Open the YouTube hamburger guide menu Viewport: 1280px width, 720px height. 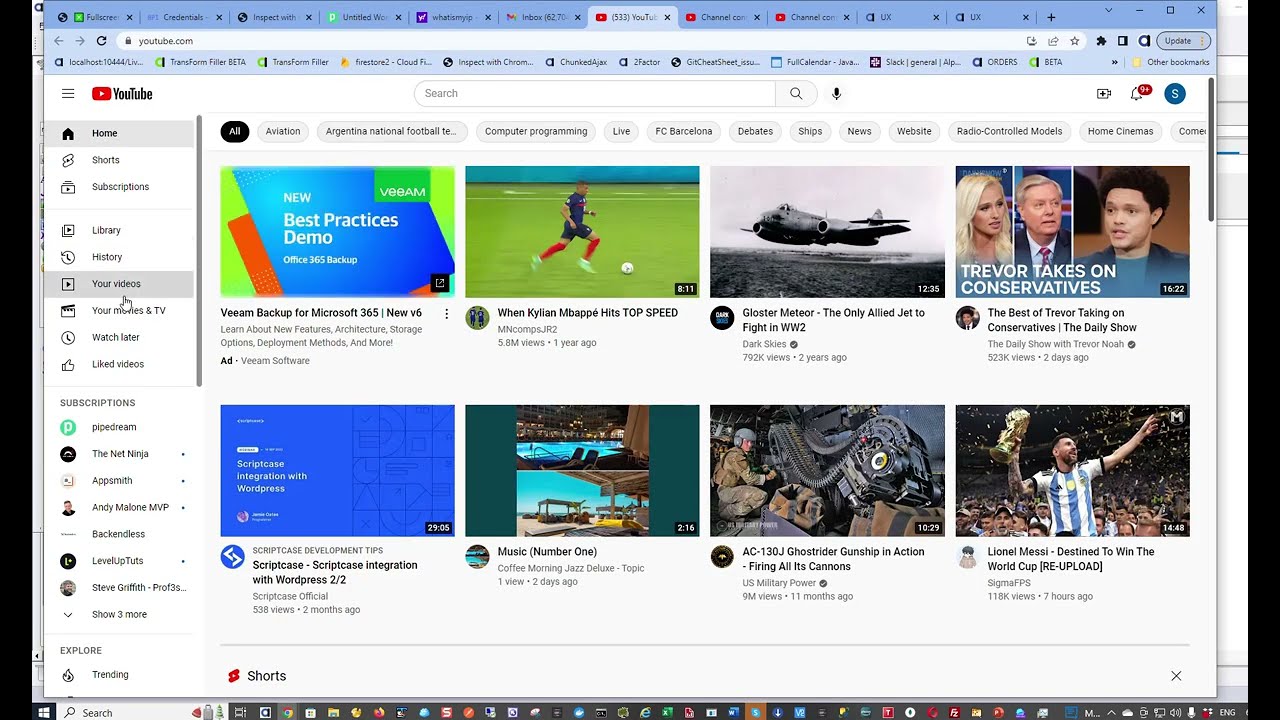(x=68, y=93)
